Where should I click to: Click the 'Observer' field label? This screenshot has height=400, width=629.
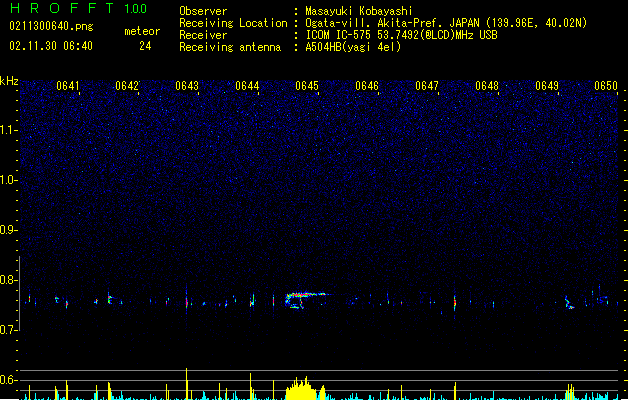click(x=203, y=11)
